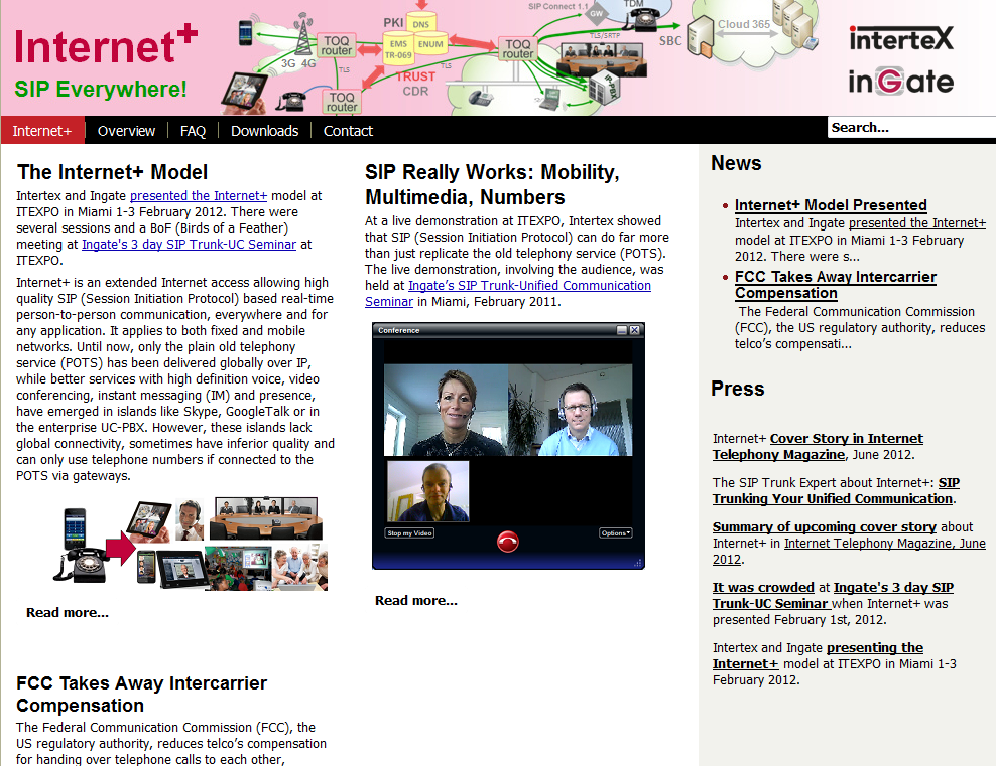Focus the Search... input field
Viewport: 996px width, 766px height.
click(x=912, y=128)
